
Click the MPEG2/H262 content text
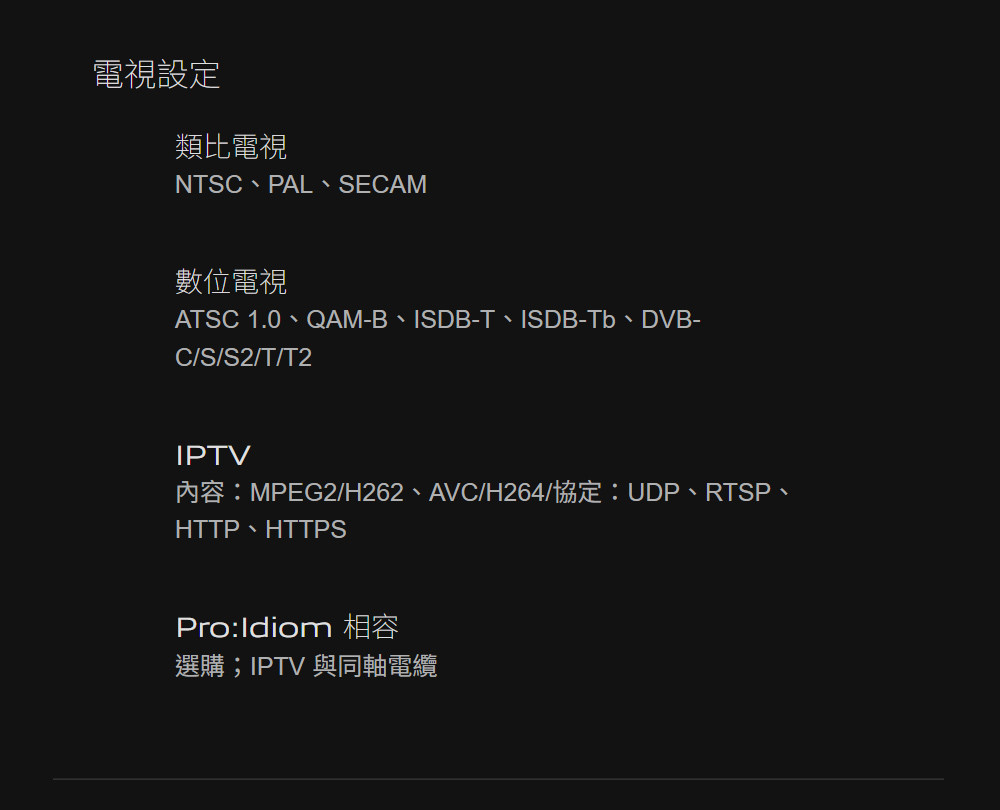pyautogui.click(x=327, y=492)
